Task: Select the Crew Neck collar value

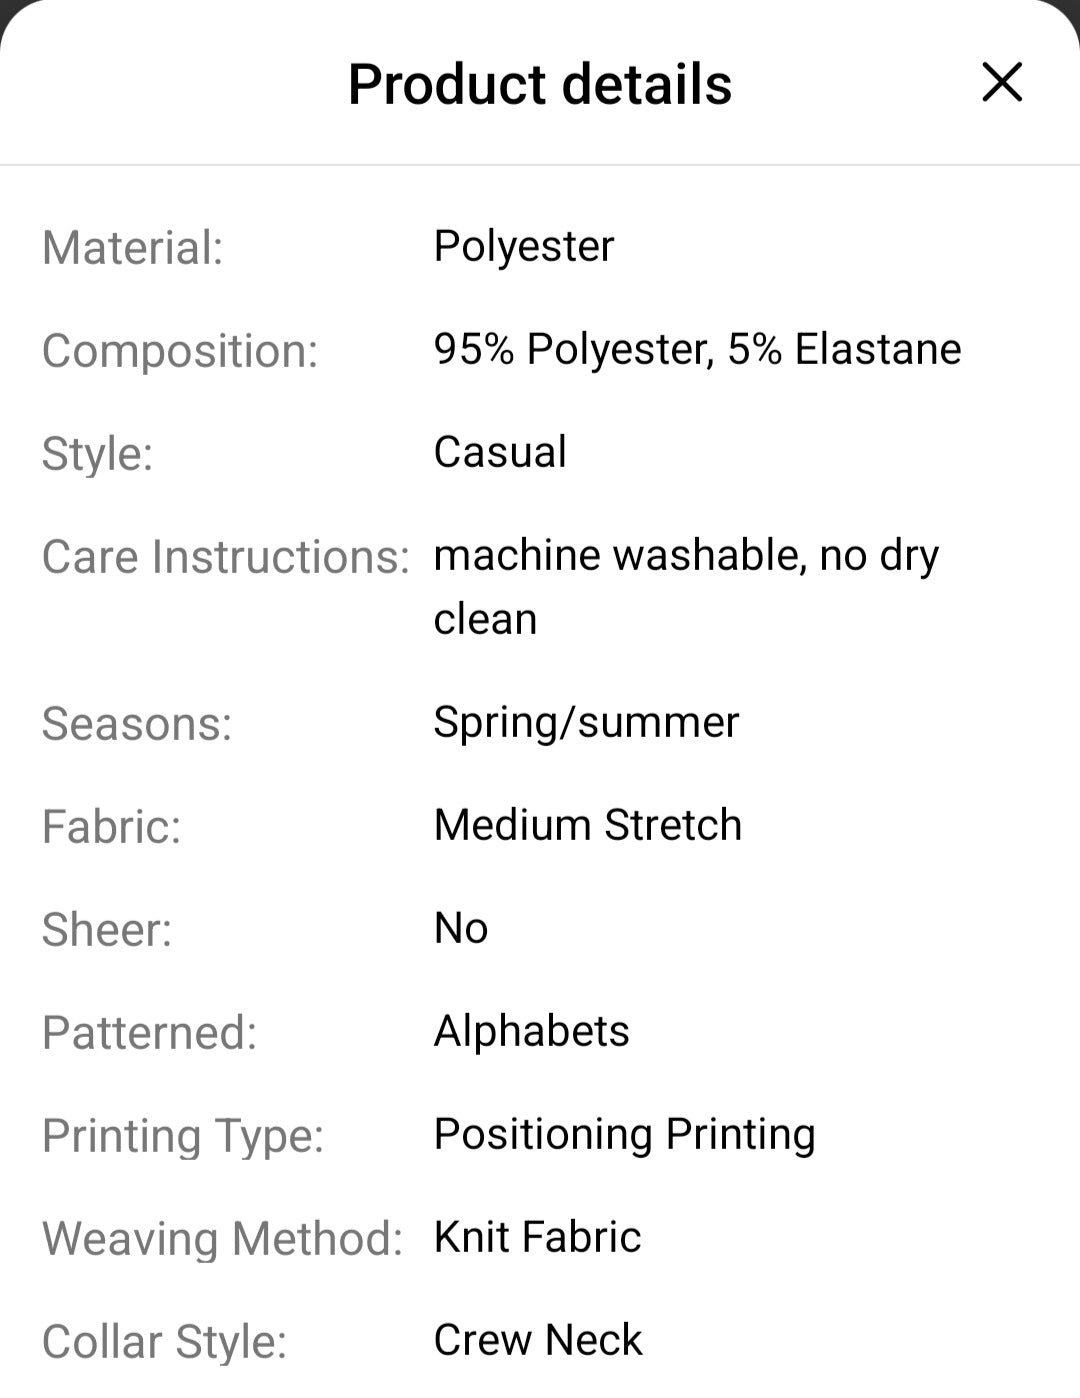Action: (x=538, y=1340)
